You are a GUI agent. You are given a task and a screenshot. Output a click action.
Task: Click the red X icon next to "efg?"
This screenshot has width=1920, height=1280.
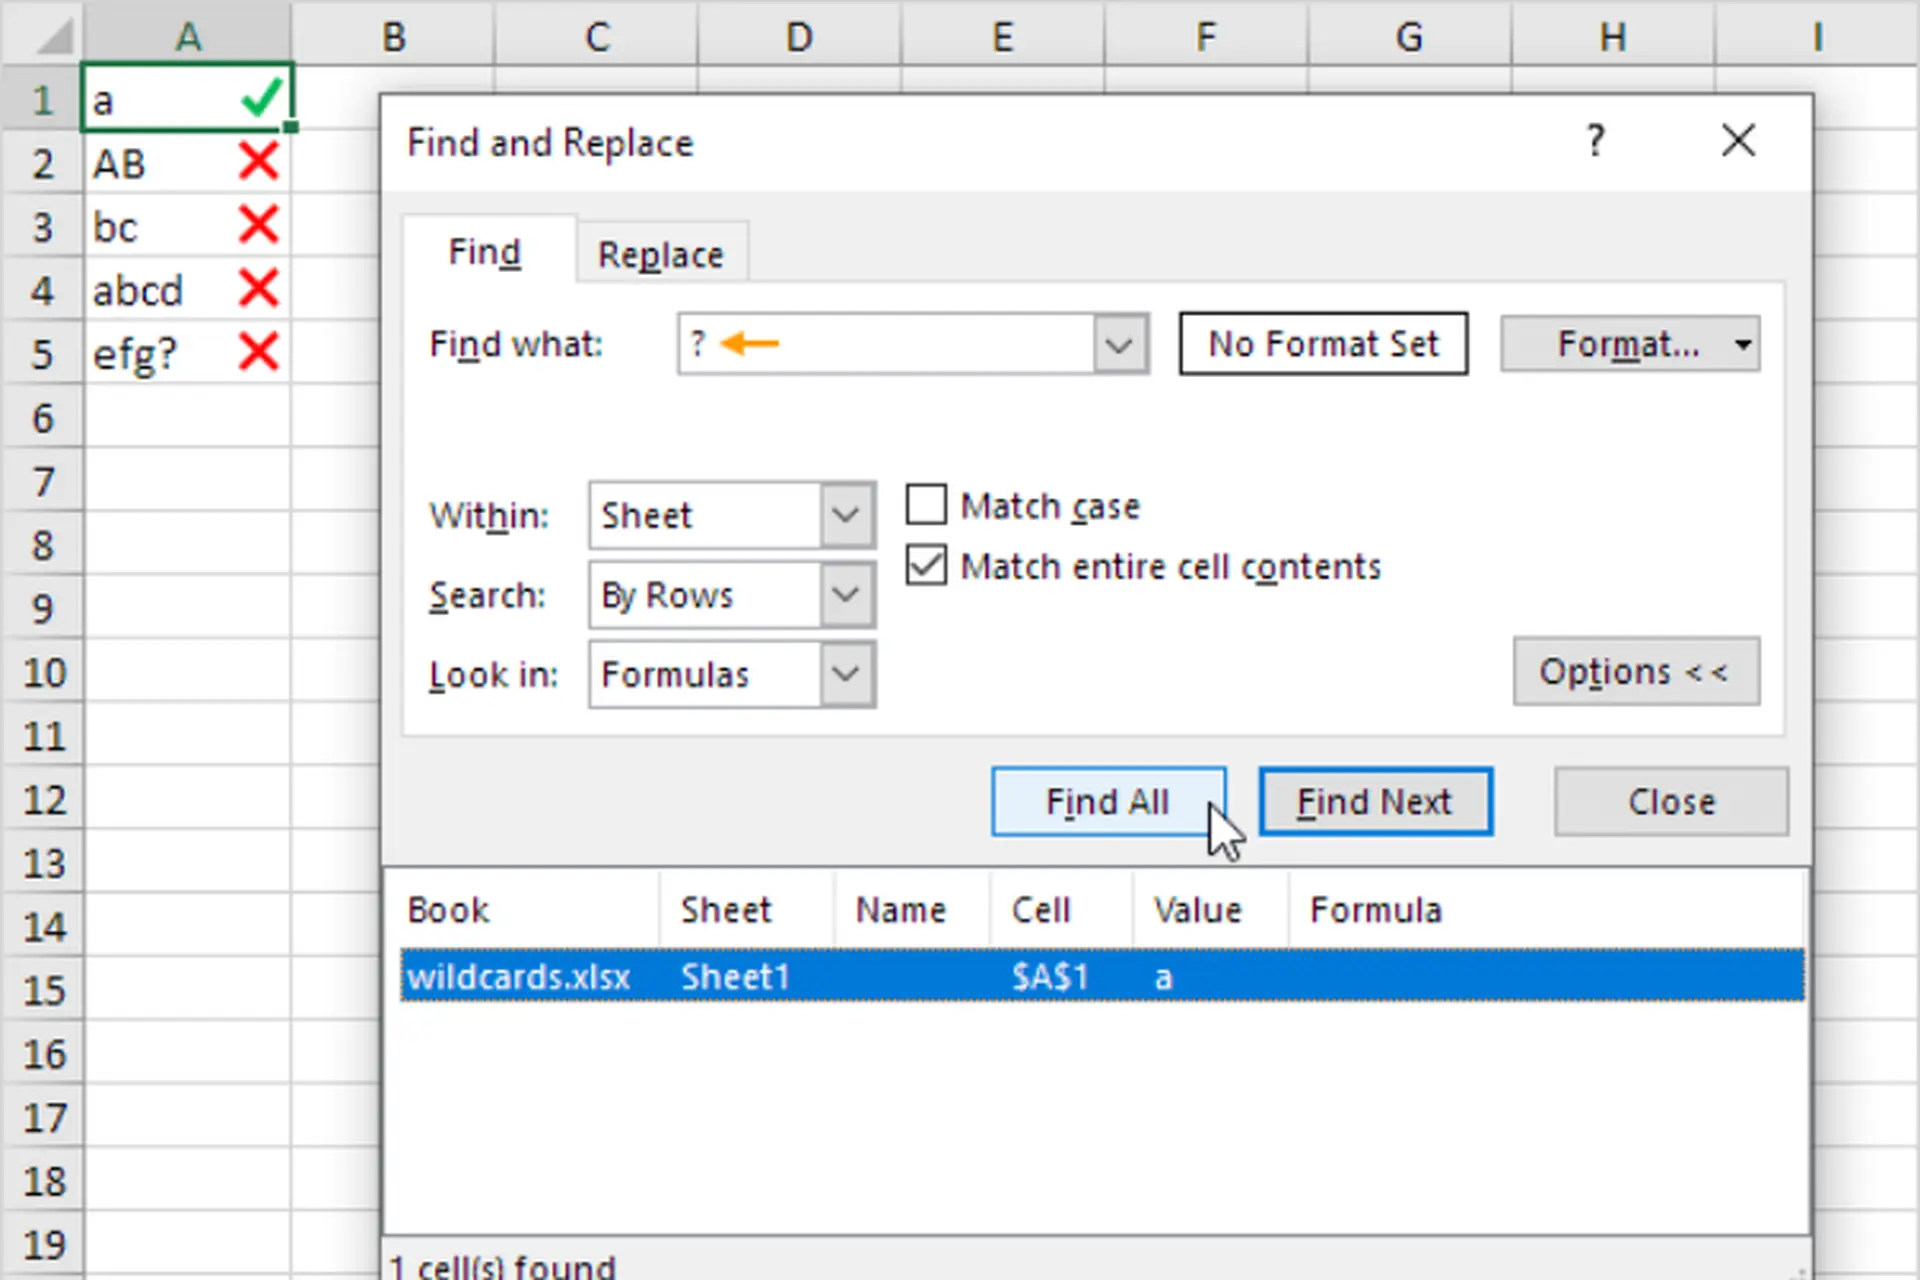[x=258, y=352]
